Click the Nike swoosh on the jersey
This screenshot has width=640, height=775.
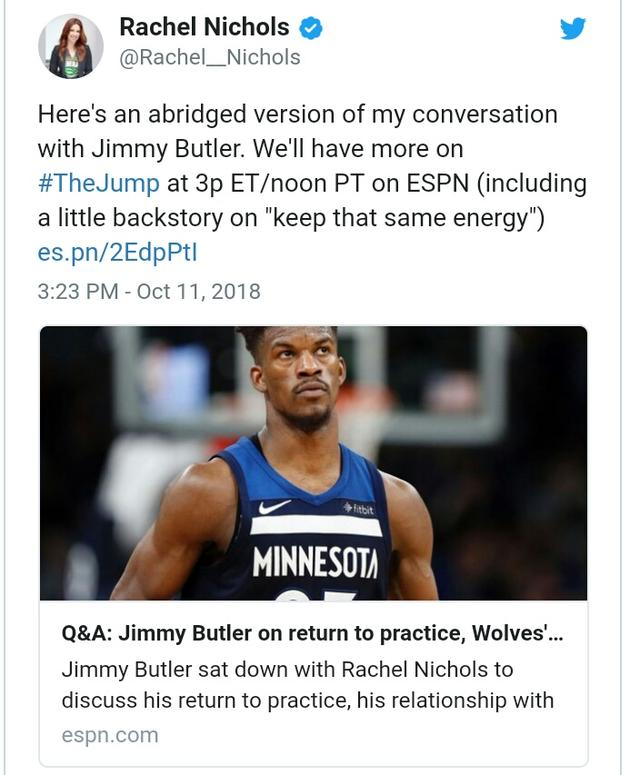click(x=274, y=506)
